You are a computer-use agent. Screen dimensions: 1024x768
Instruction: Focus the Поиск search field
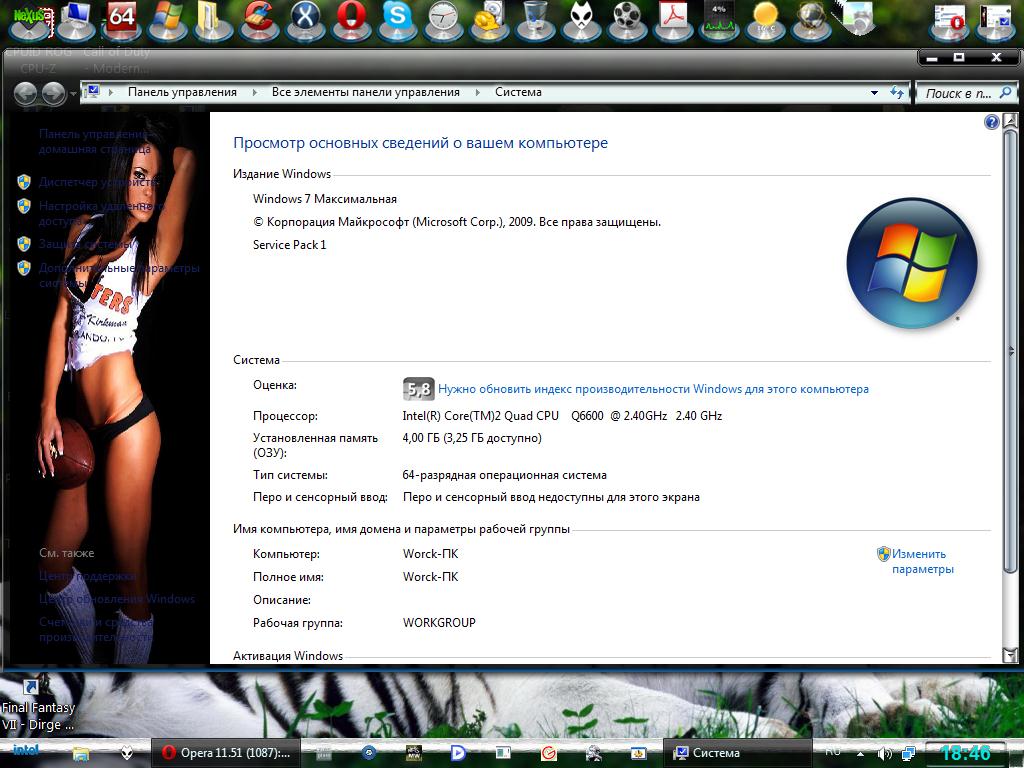point(957,93)
